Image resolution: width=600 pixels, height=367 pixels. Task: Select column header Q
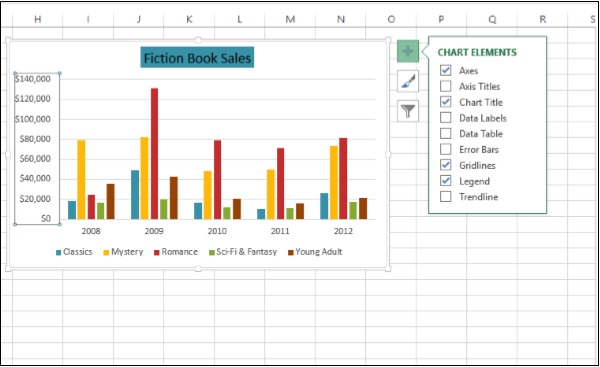tap(492, 20)
